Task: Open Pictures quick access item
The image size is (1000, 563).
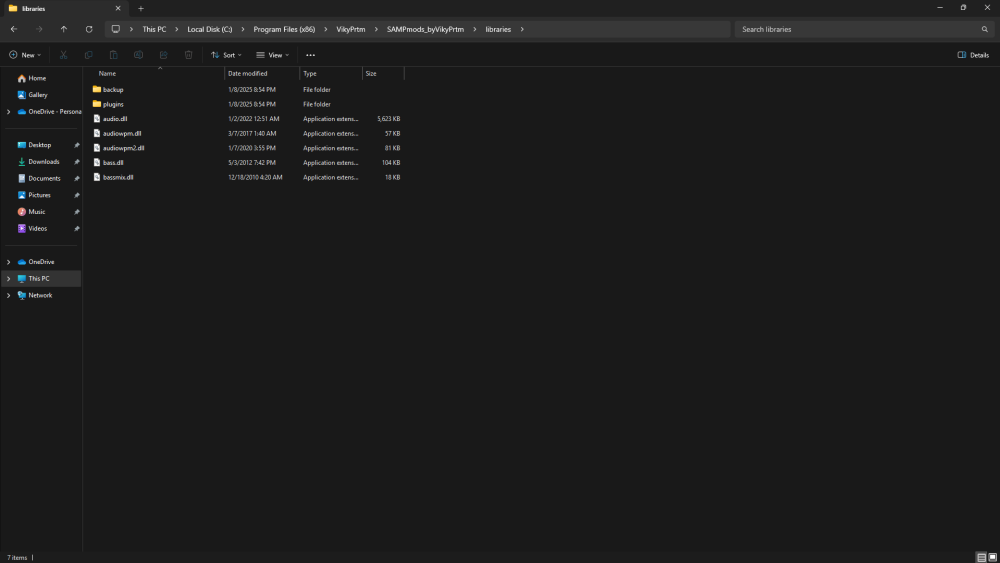Action: click(39, 195)
